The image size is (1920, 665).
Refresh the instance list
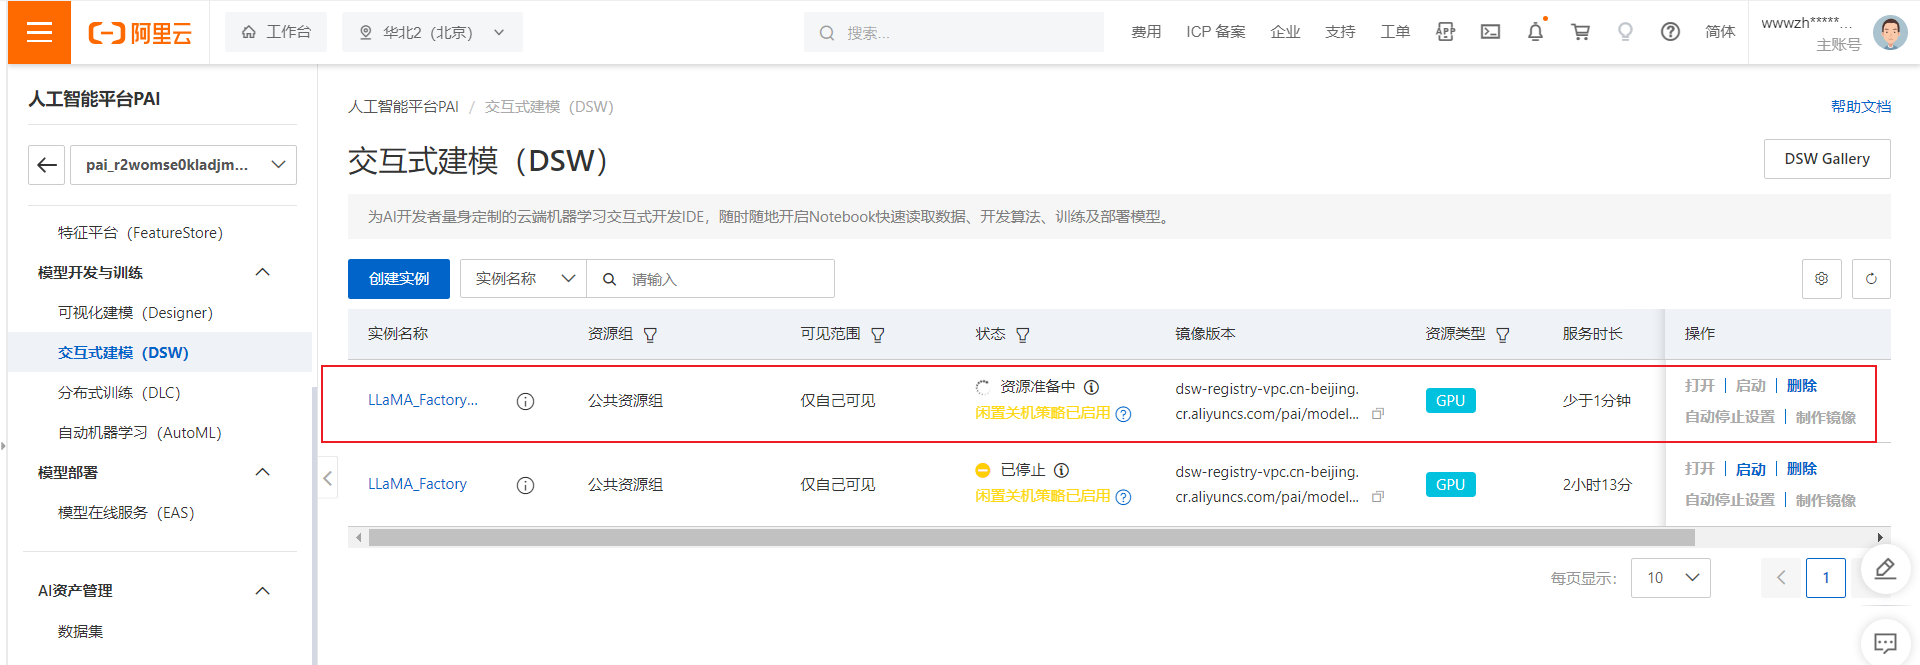coord(1871,279)
